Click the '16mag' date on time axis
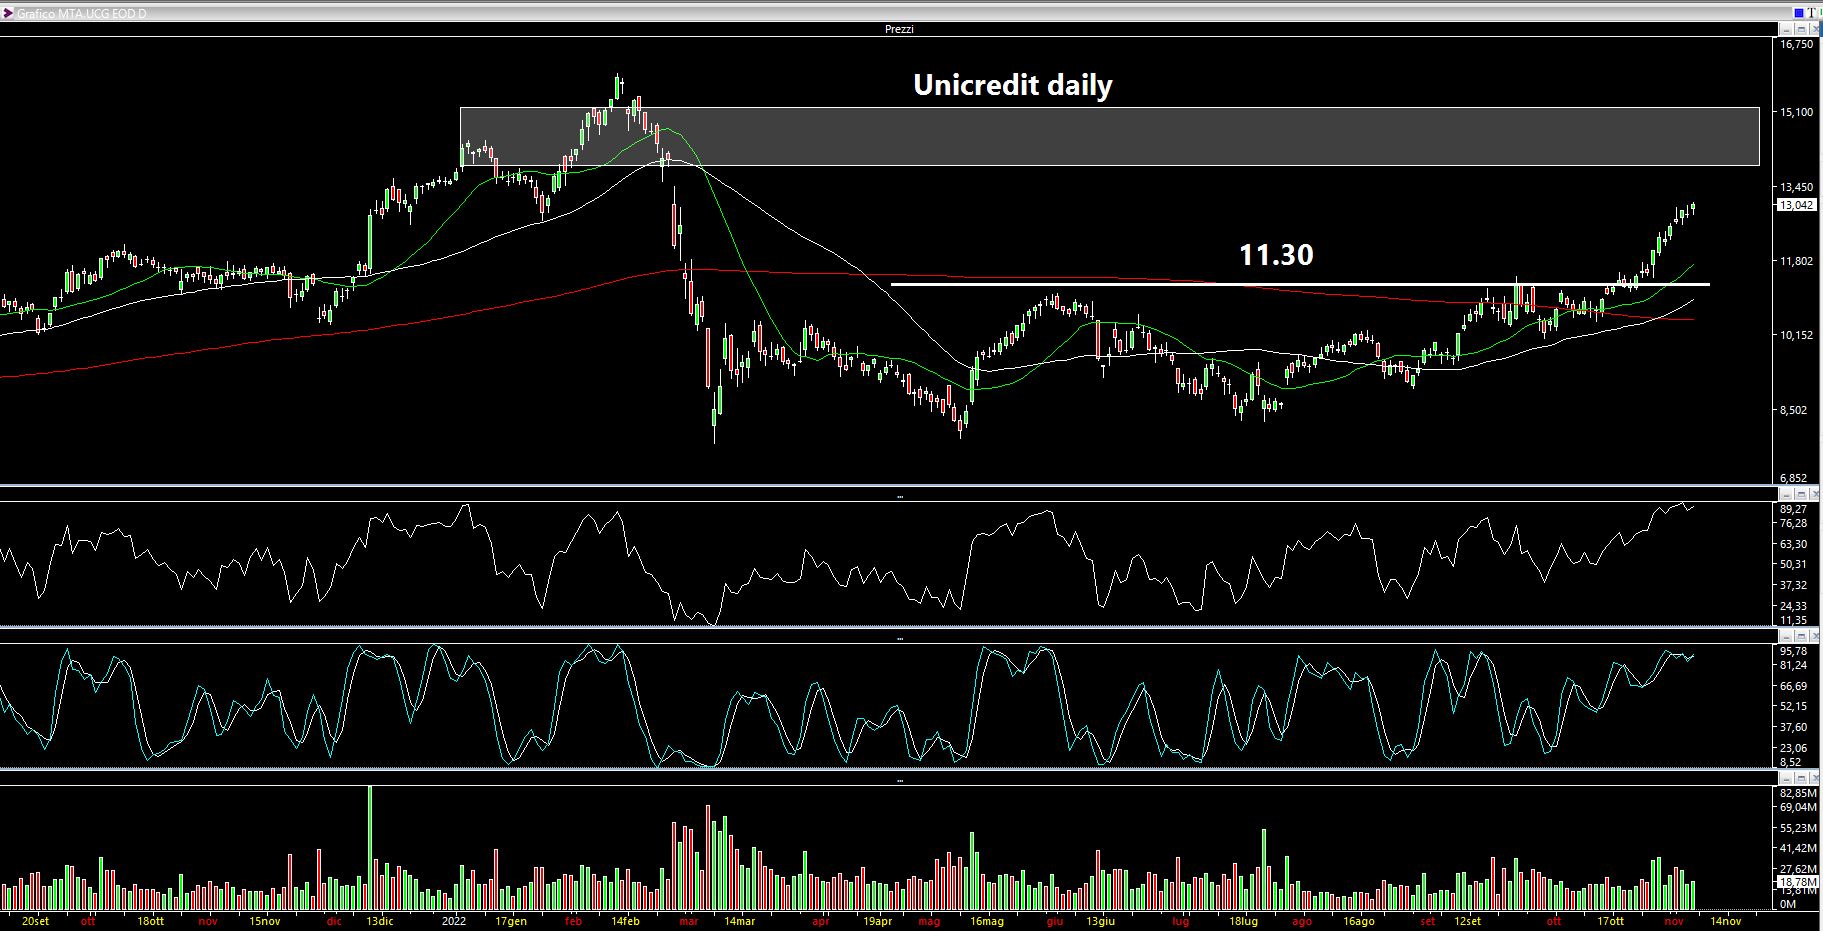1823x931 pixels. (986, 921)
